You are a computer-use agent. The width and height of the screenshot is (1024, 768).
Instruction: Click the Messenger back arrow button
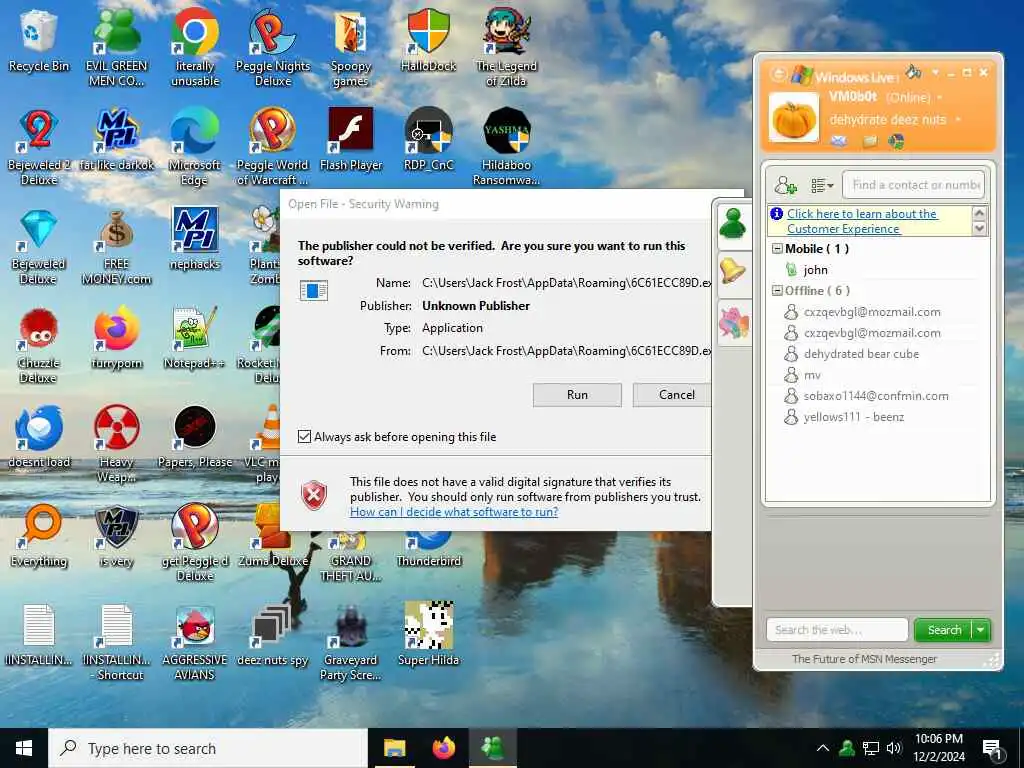pos(778,74)
